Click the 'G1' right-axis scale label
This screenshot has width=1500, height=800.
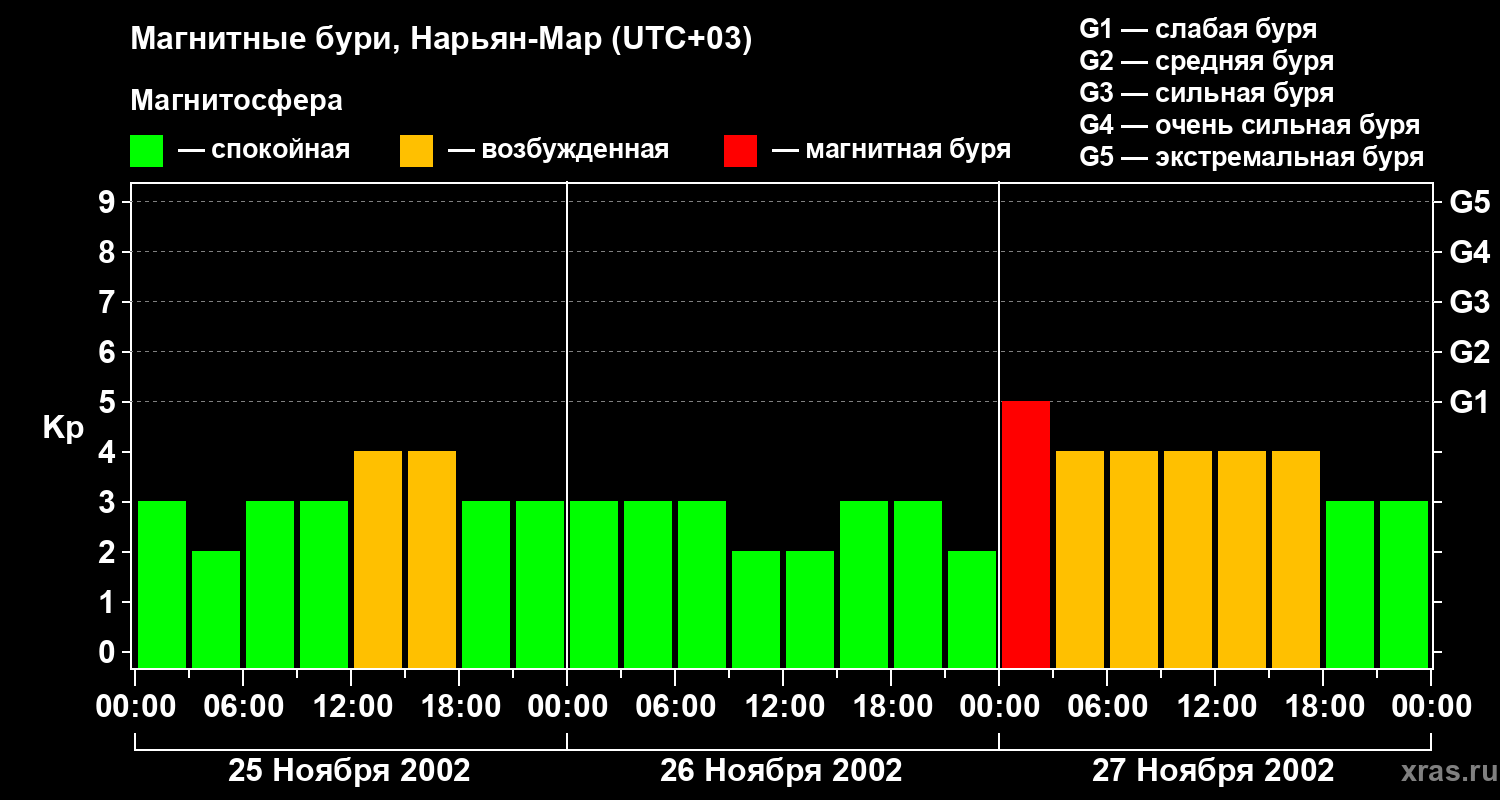coord(1469,402)
